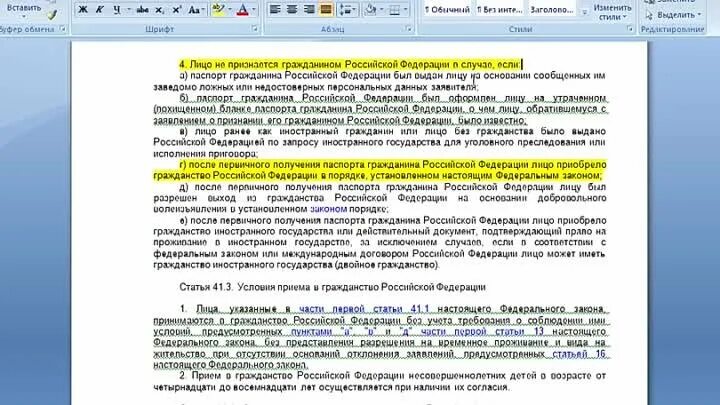Open font color dropdown arrow
This screenshot has width=720, height=405.
[254, 9]
